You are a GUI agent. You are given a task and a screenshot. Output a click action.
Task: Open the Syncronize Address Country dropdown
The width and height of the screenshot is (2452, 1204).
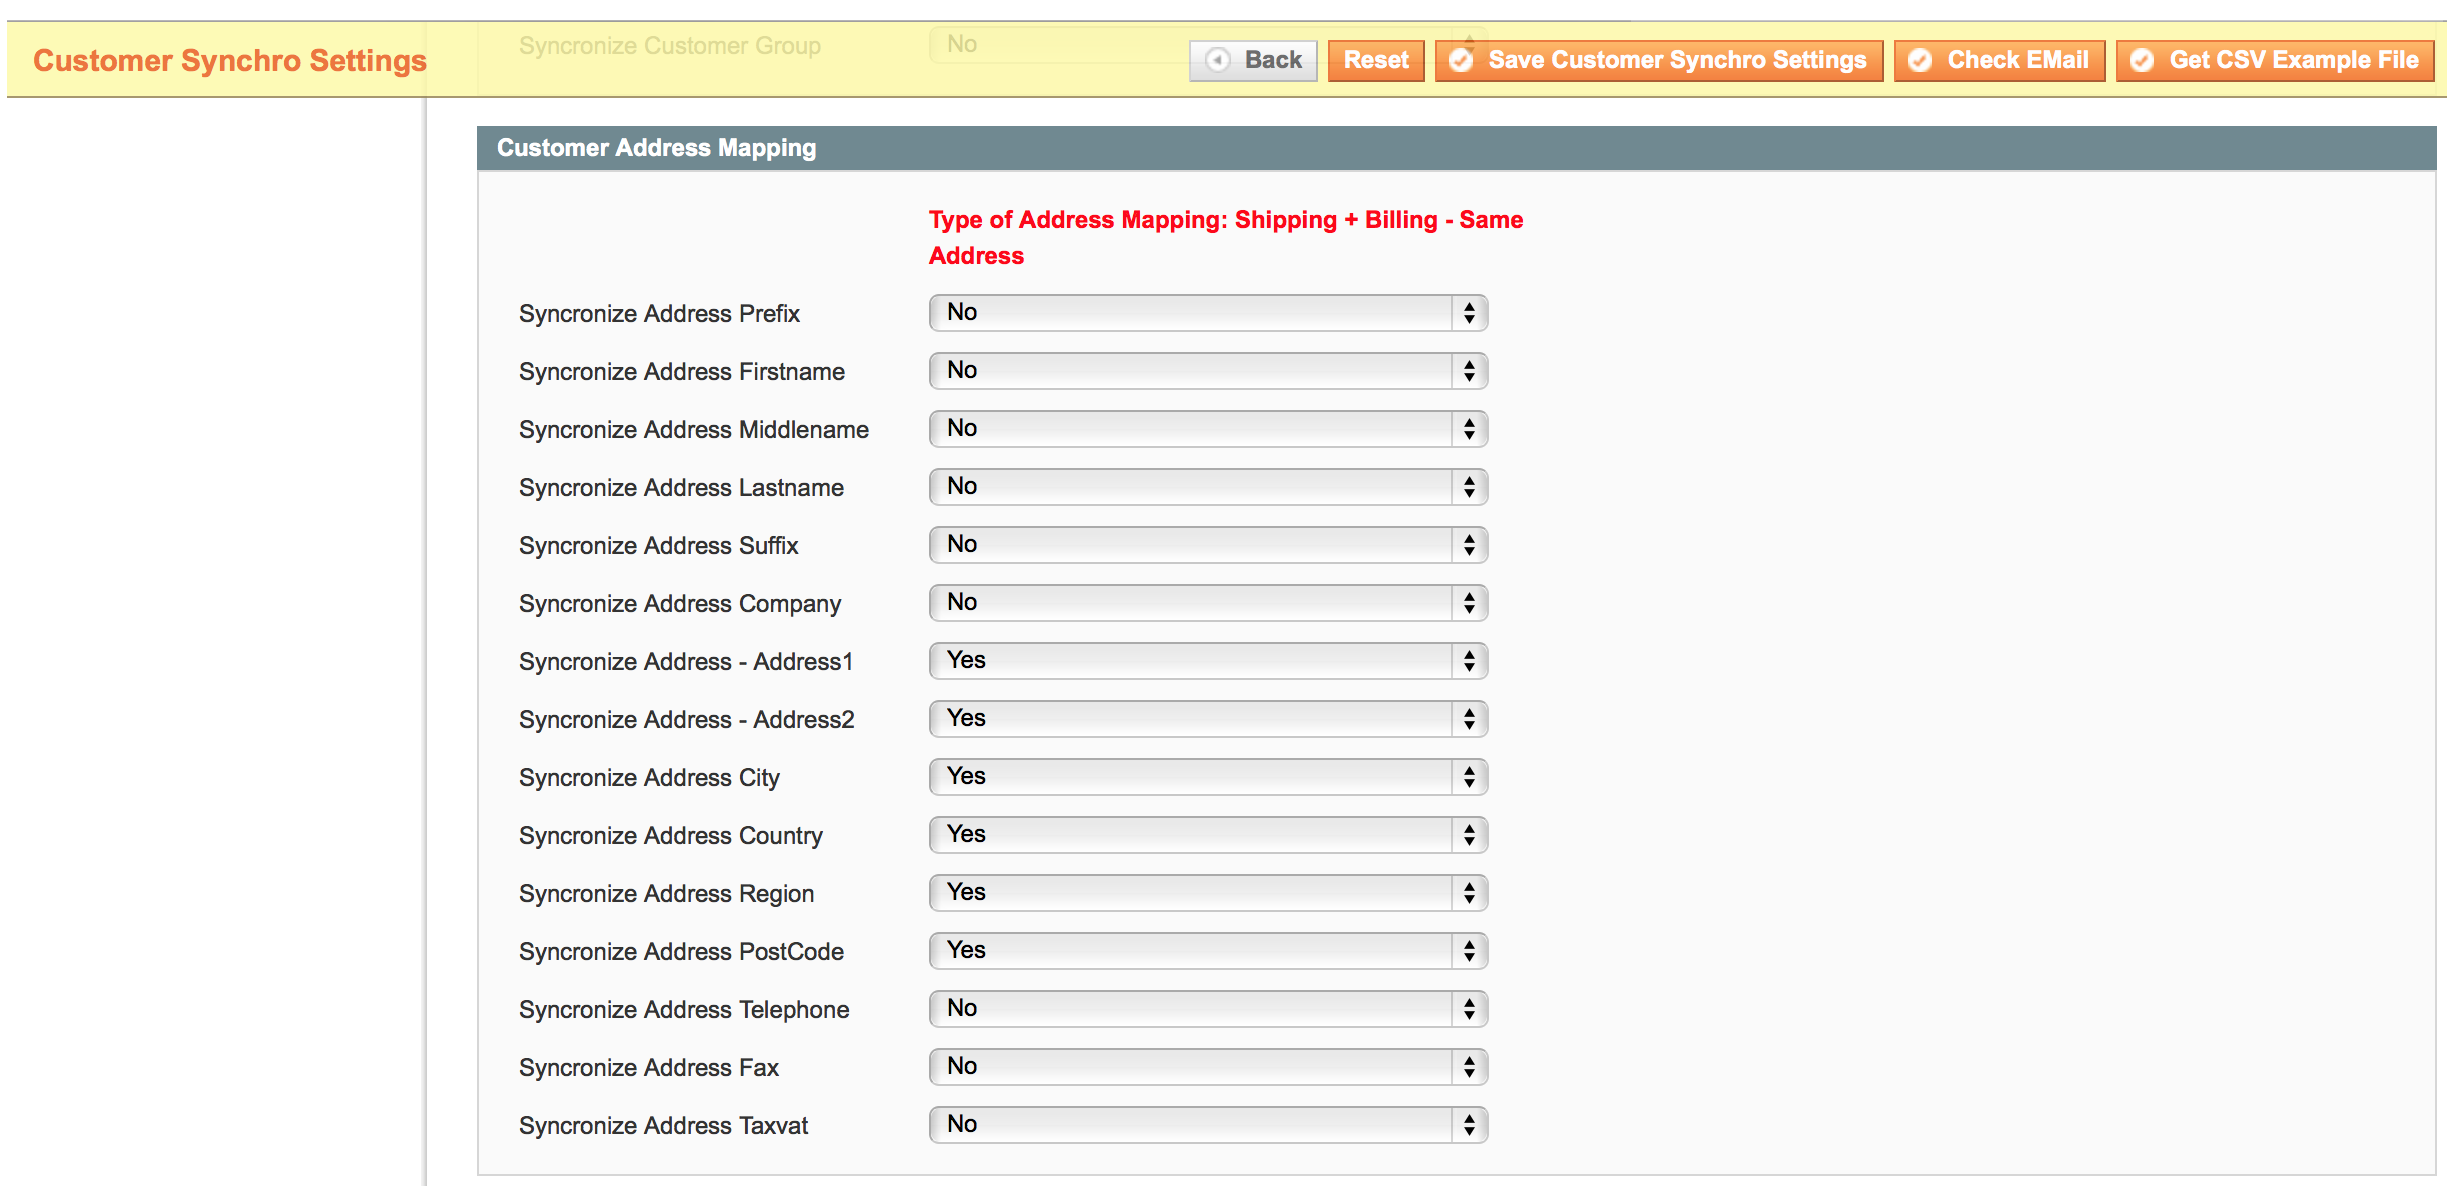(1208, 835)
